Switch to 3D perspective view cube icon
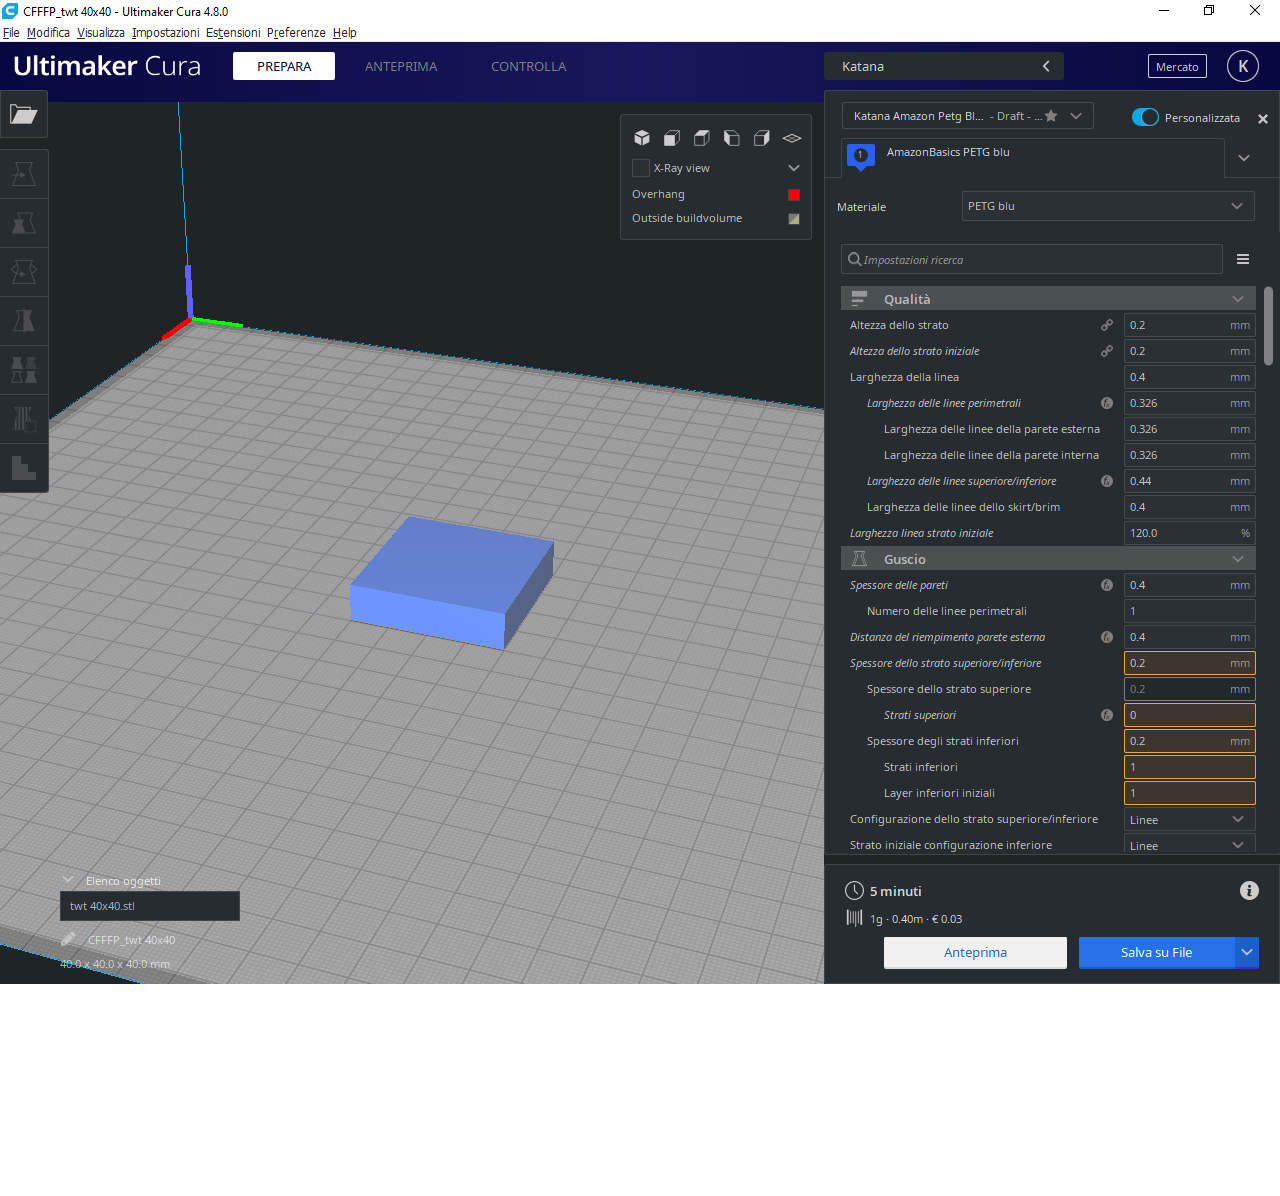The image size is (1280, 1196). pyautogui.click(x=642, y=138)
